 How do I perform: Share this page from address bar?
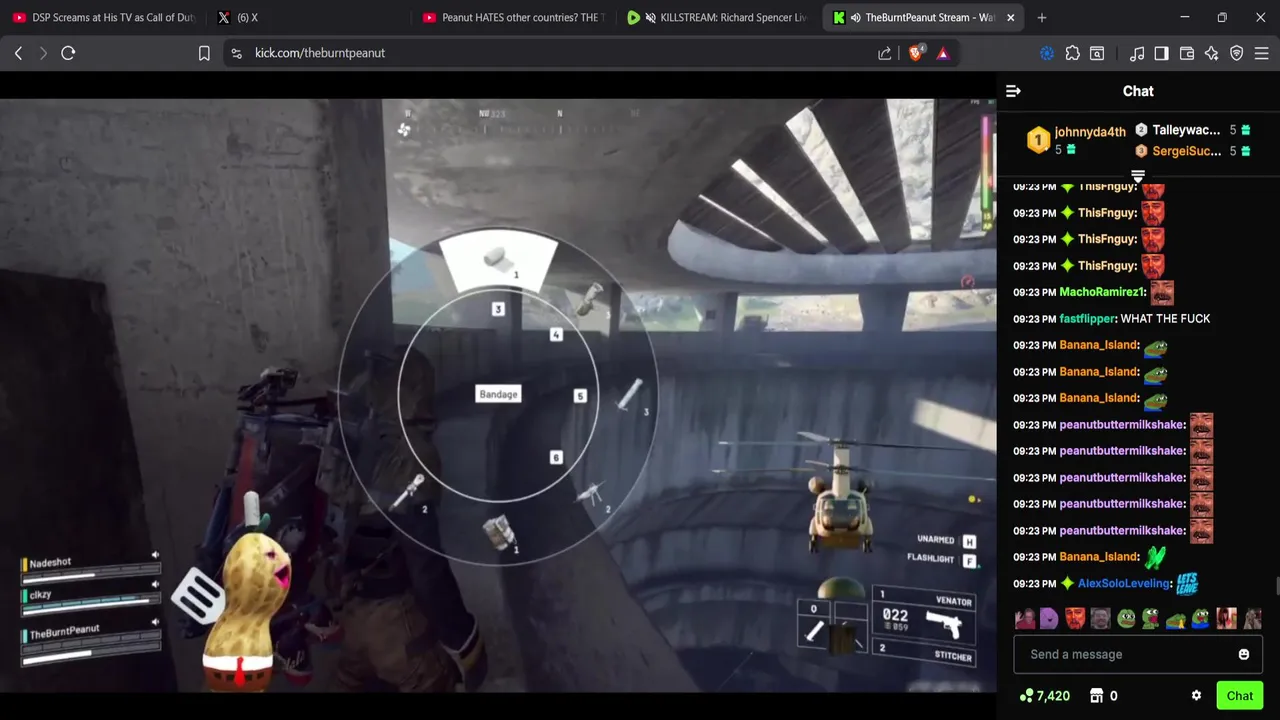[884, 53]
